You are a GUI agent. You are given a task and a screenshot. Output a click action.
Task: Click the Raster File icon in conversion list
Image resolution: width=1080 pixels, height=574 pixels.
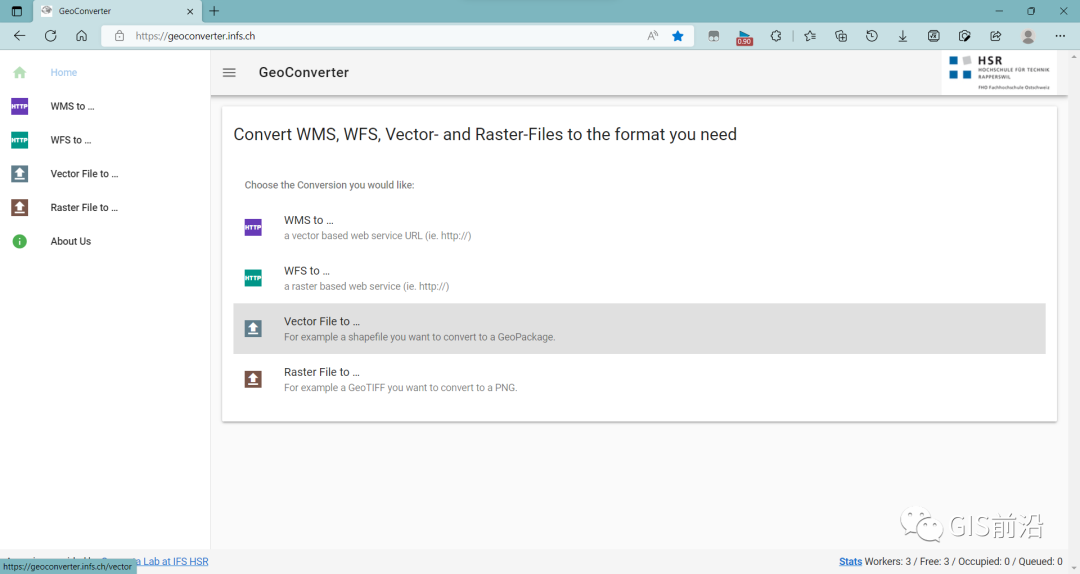(253, 379)
